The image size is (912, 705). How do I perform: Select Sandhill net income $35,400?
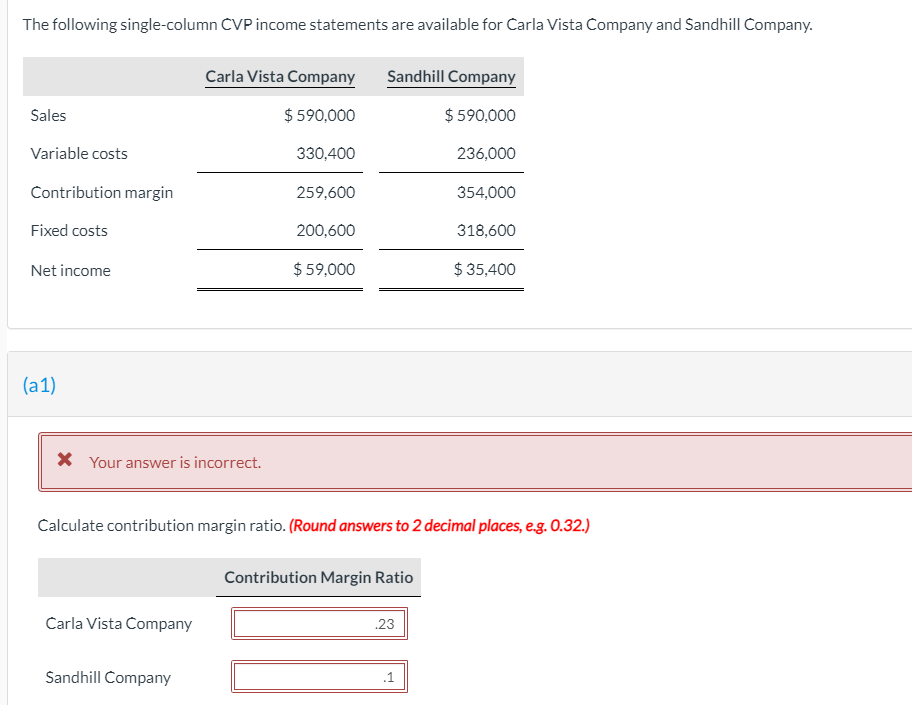484,269
